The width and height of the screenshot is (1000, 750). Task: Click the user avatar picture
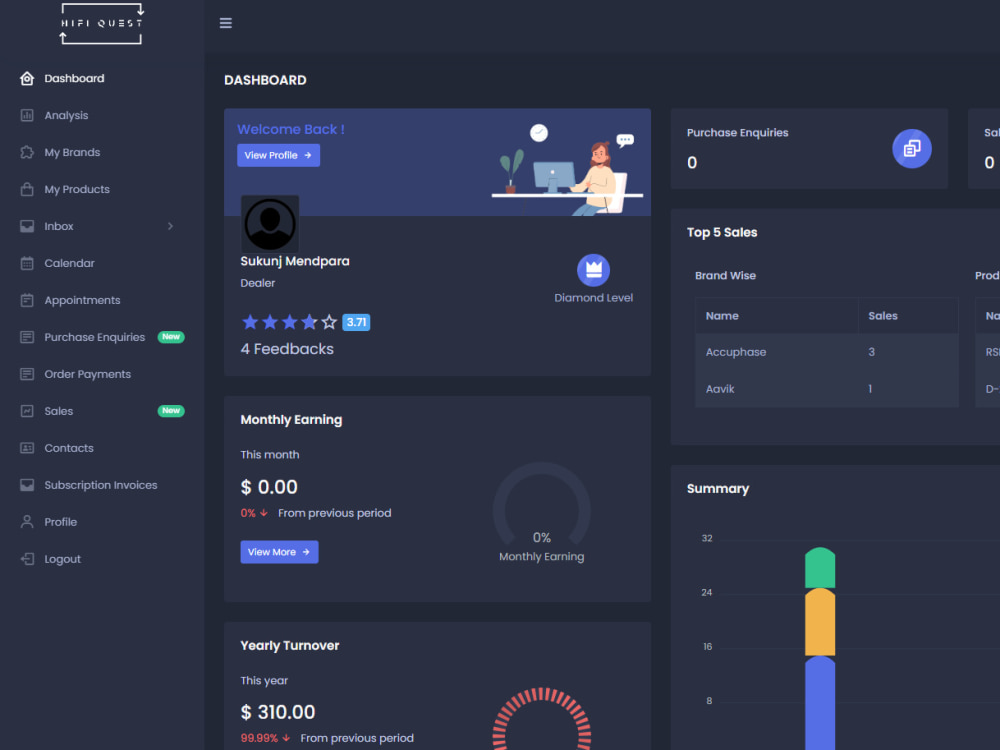coord(270,224)
